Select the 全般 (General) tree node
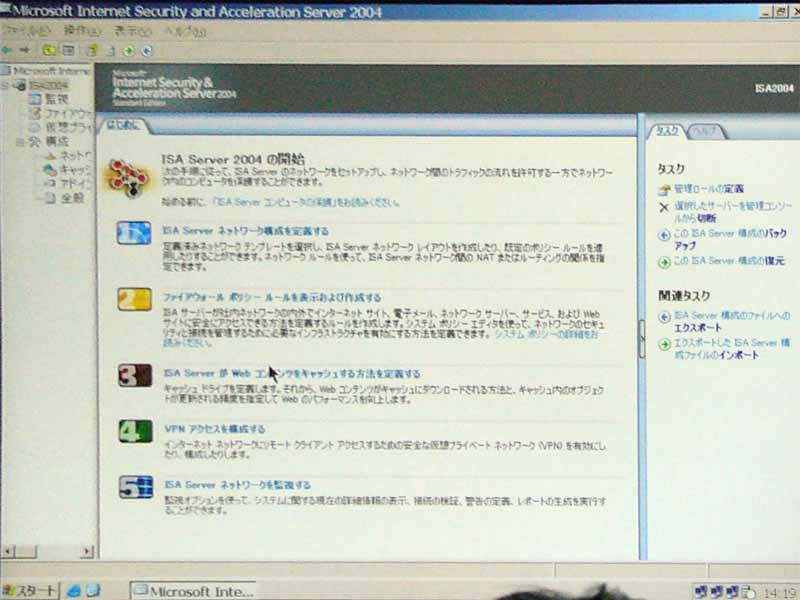Image resolution: width=800 pixels, height=600 pixels. coord(65,198)
